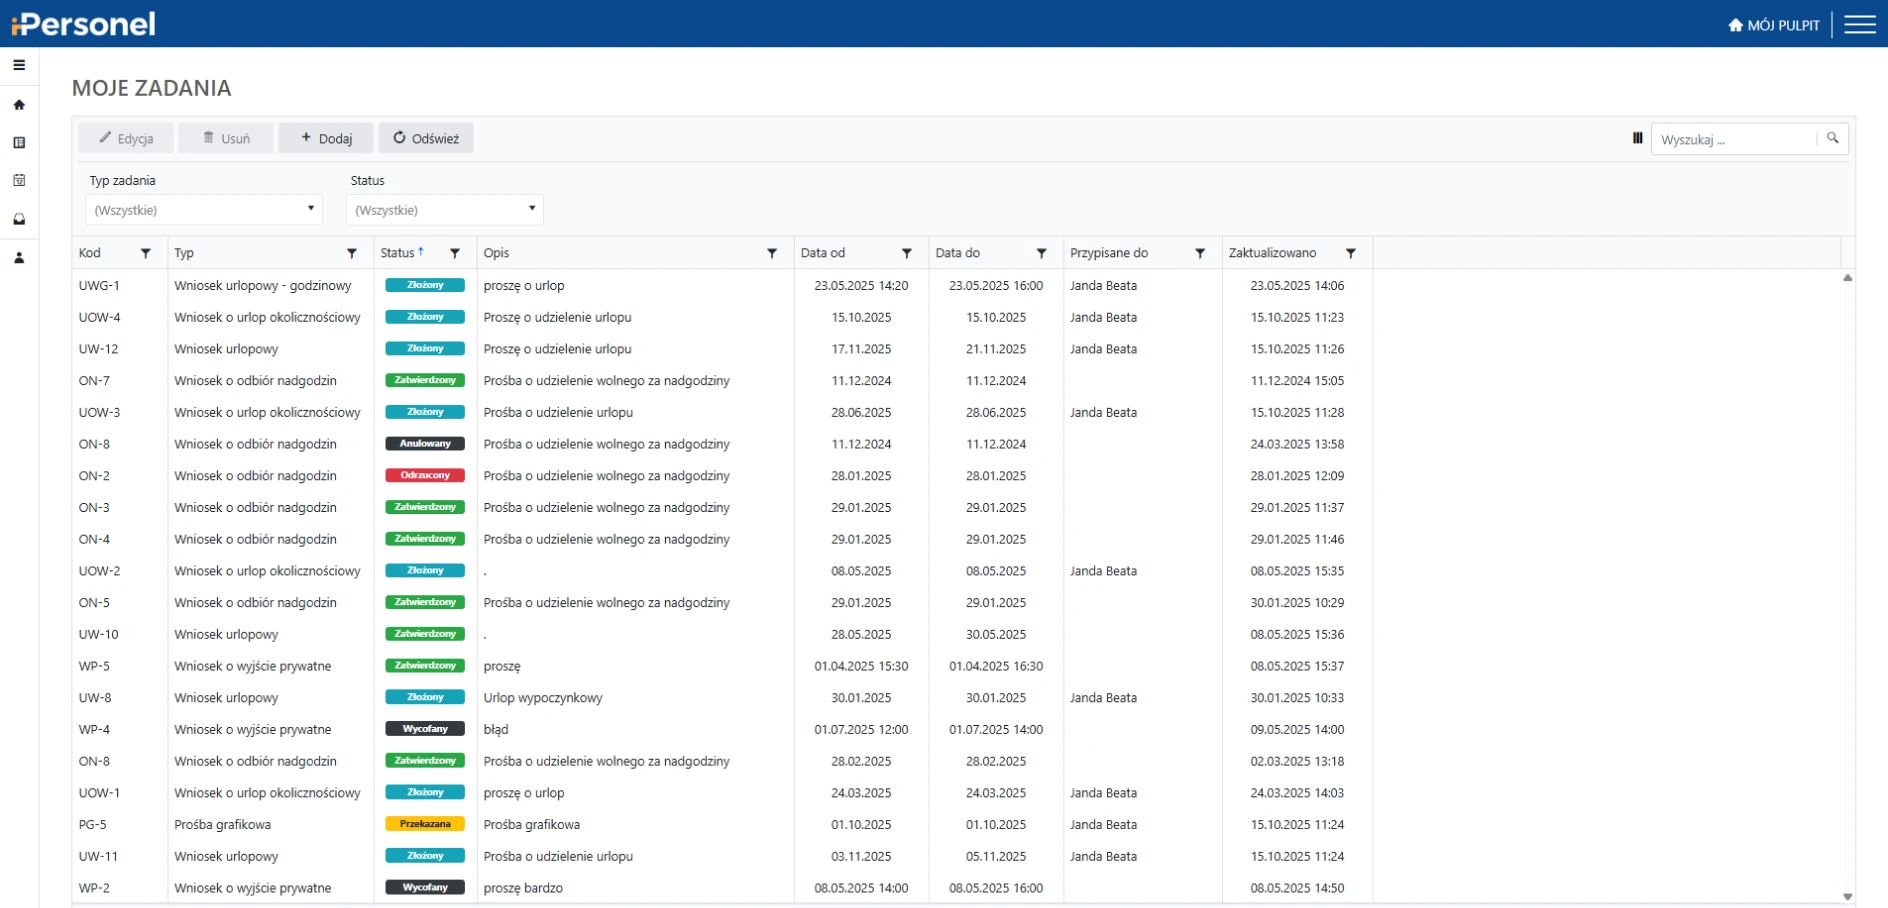The image size is (1888, 908).
Task: Click filter icon on Zaktualizowano column
Action: click(x=1351, y=254)
